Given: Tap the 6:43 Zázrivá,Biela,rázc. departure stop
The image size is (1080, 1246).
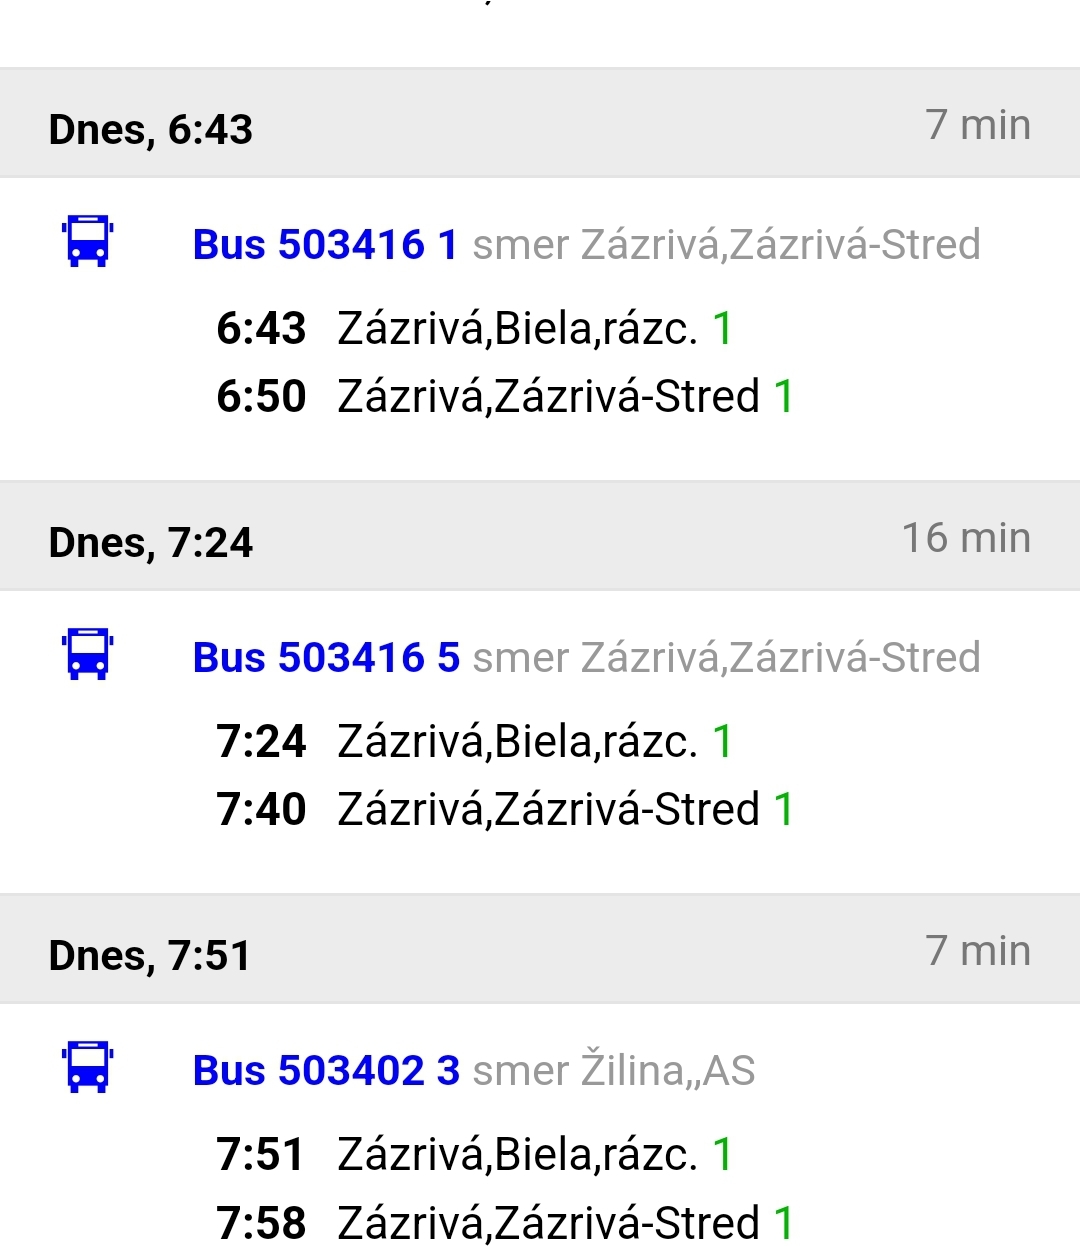Looking at the screenshot, I should tap(516, 329).
